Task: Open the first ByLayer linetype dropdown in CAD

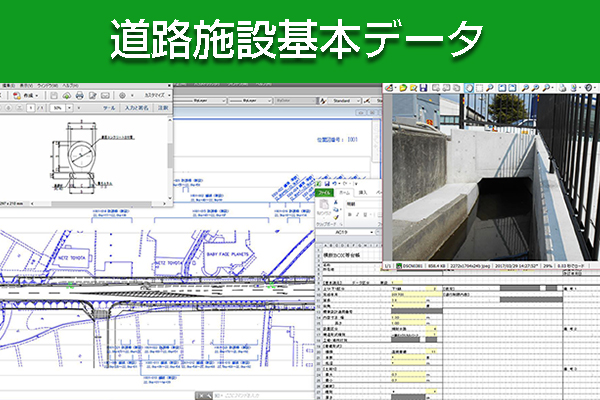Action: pyautogui.click(x=202, y=101)
